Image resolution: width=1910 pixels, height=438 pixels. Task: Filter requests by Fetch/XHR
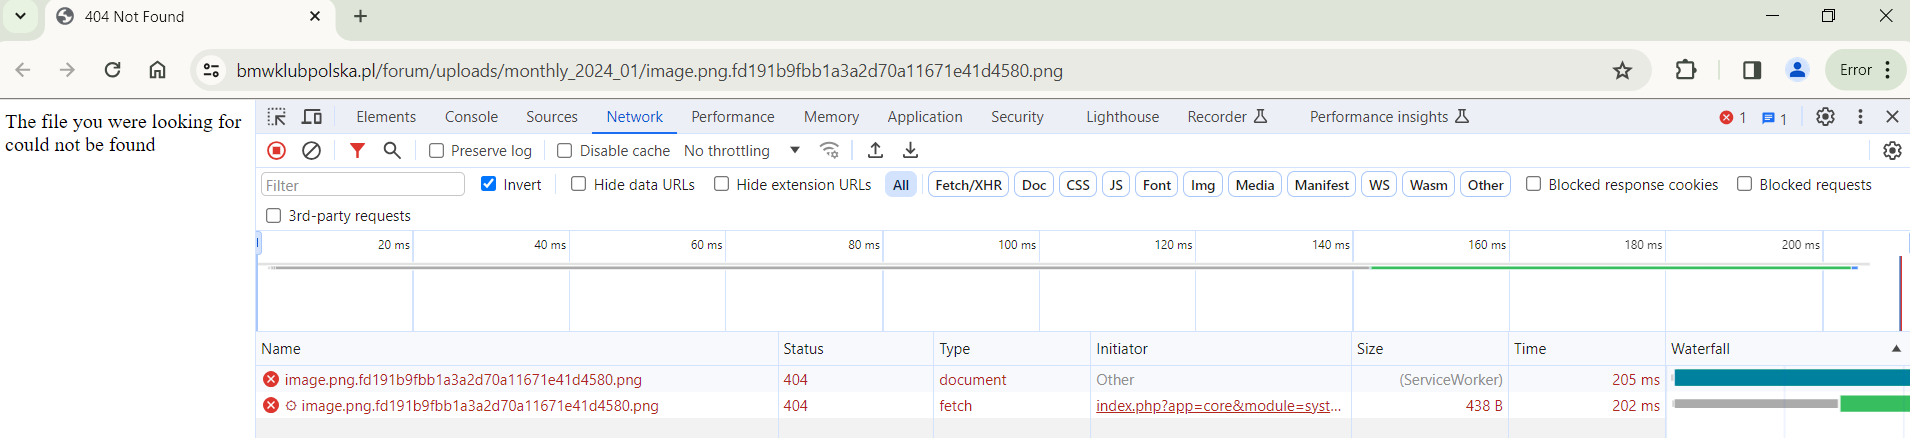[968, 185]
